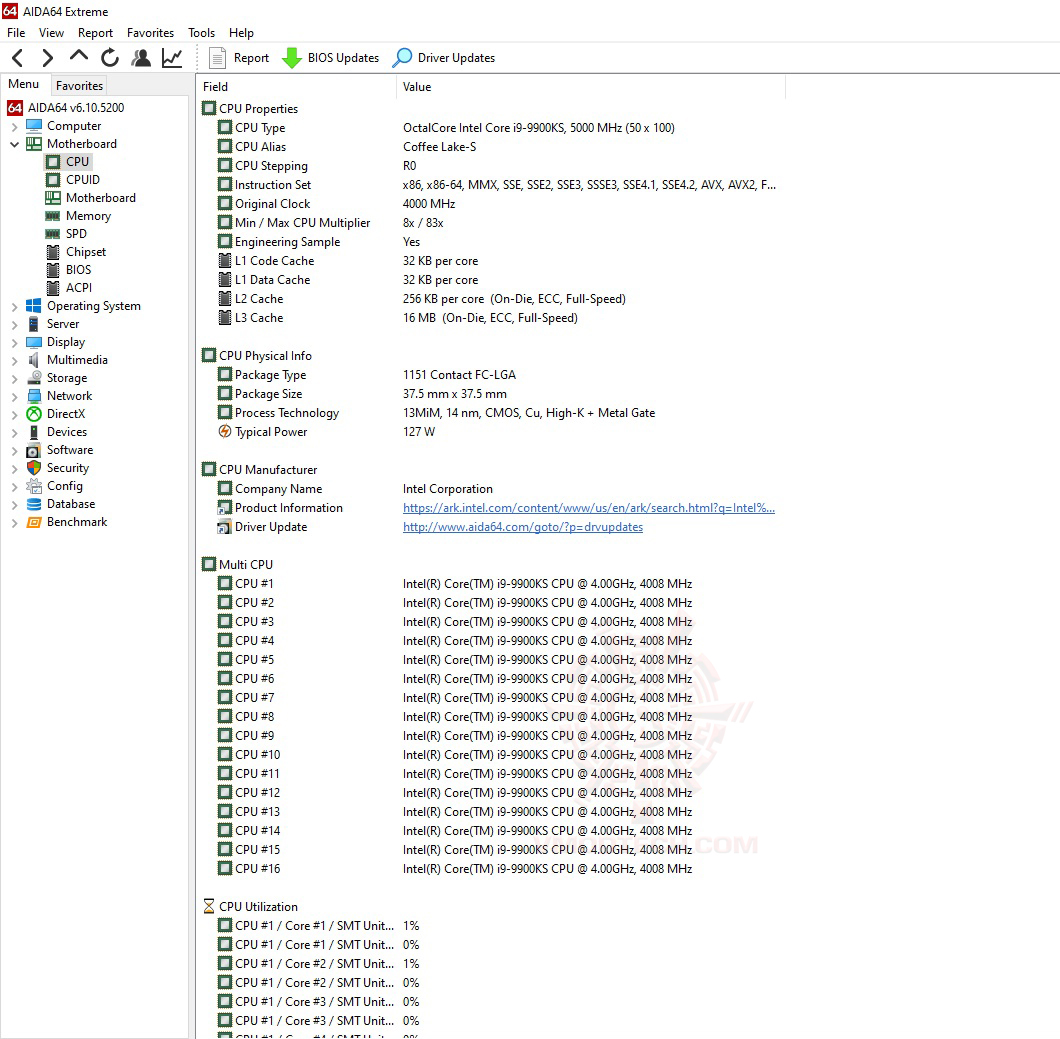Open the Help menu
The image size is (1060, 1039).
(241, 32)
